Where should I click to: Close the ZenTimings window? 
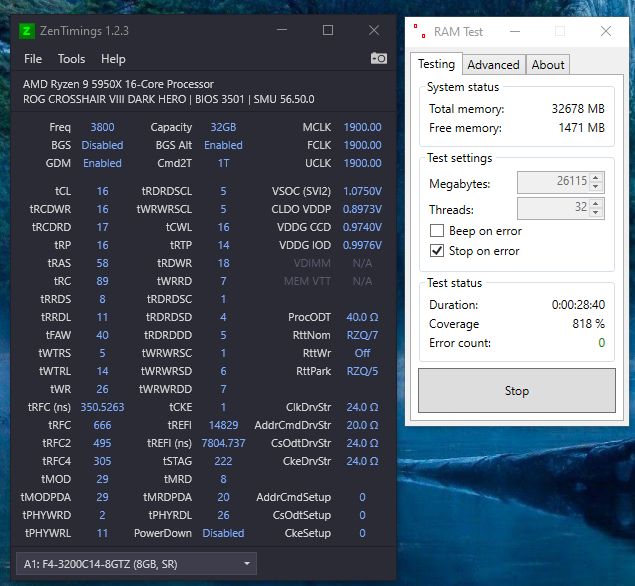[x=374, y=30]
